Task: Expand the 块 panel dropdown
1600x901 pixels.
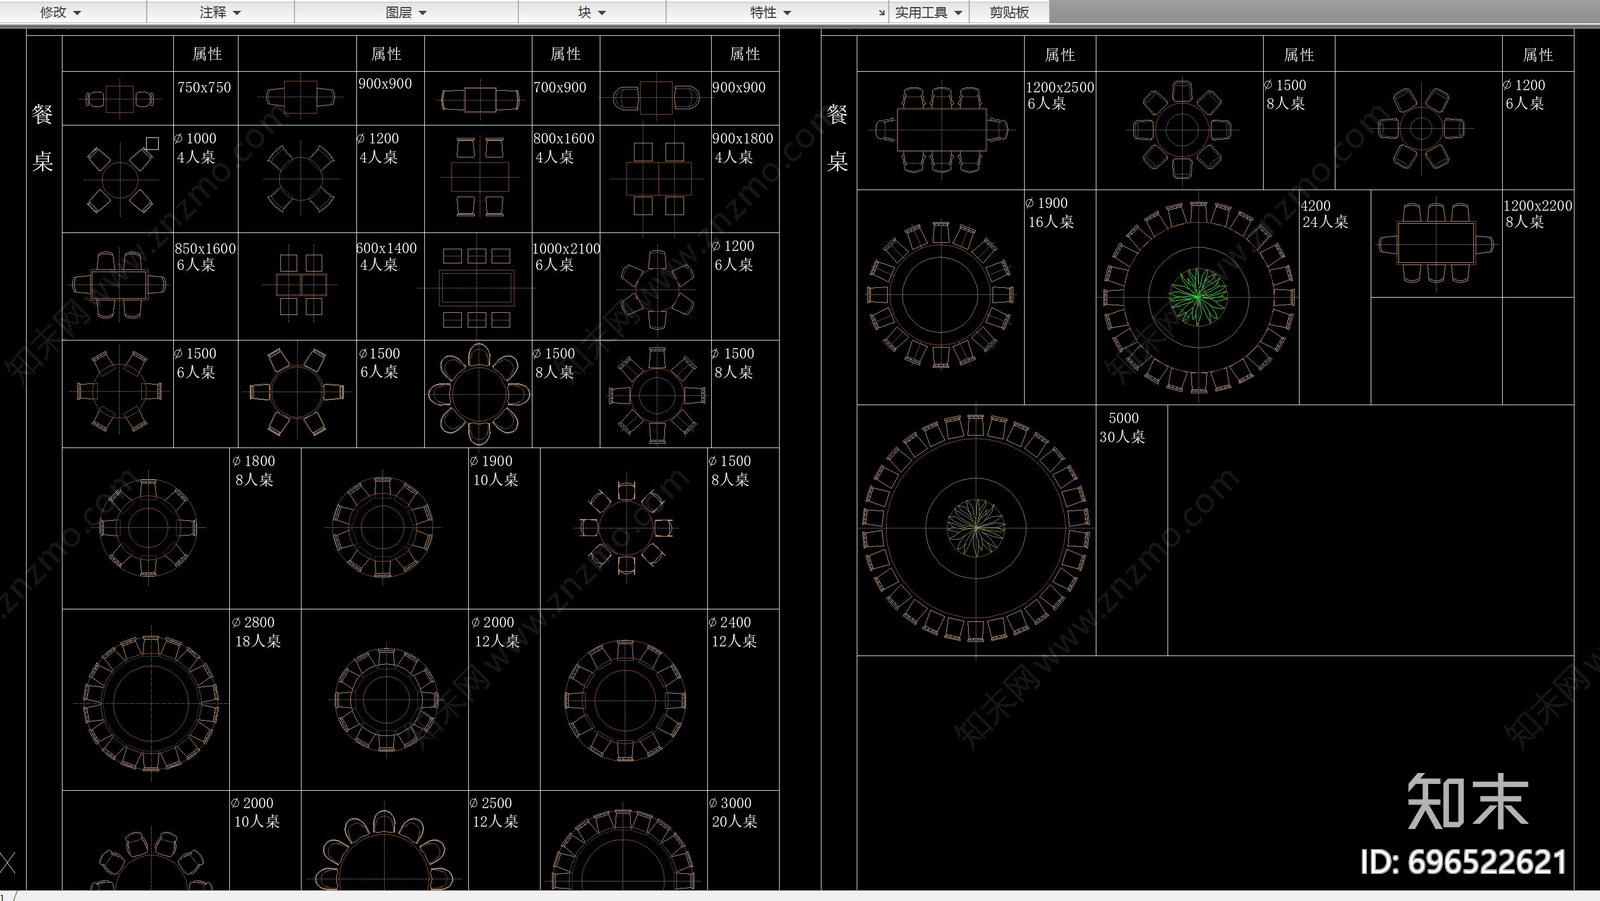Action: point(592,12)
